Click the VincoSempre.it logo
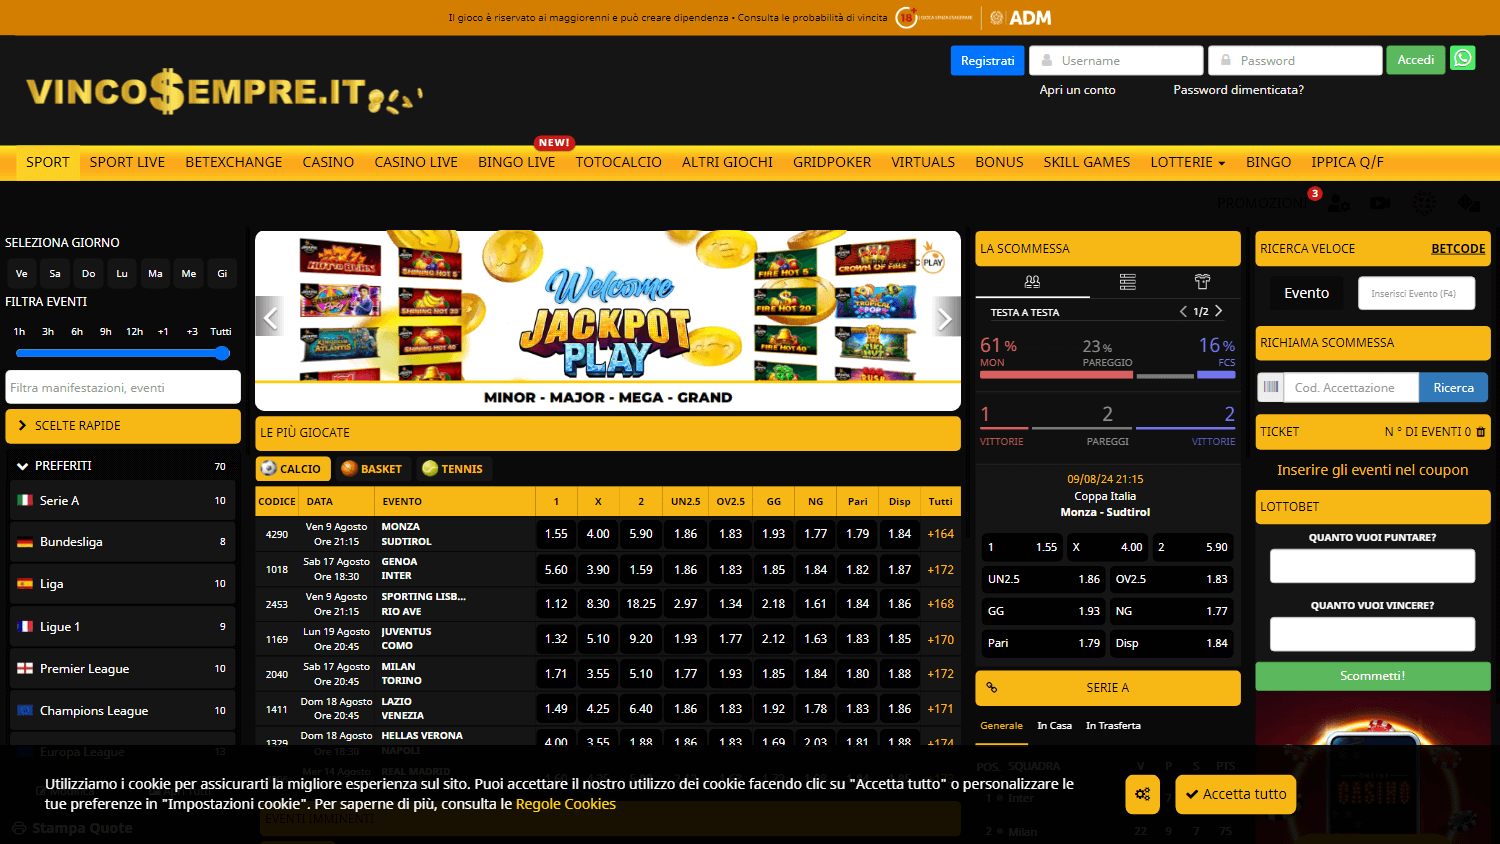Image resolution: width=1500 pixels, height=844 pixels. 224,91
